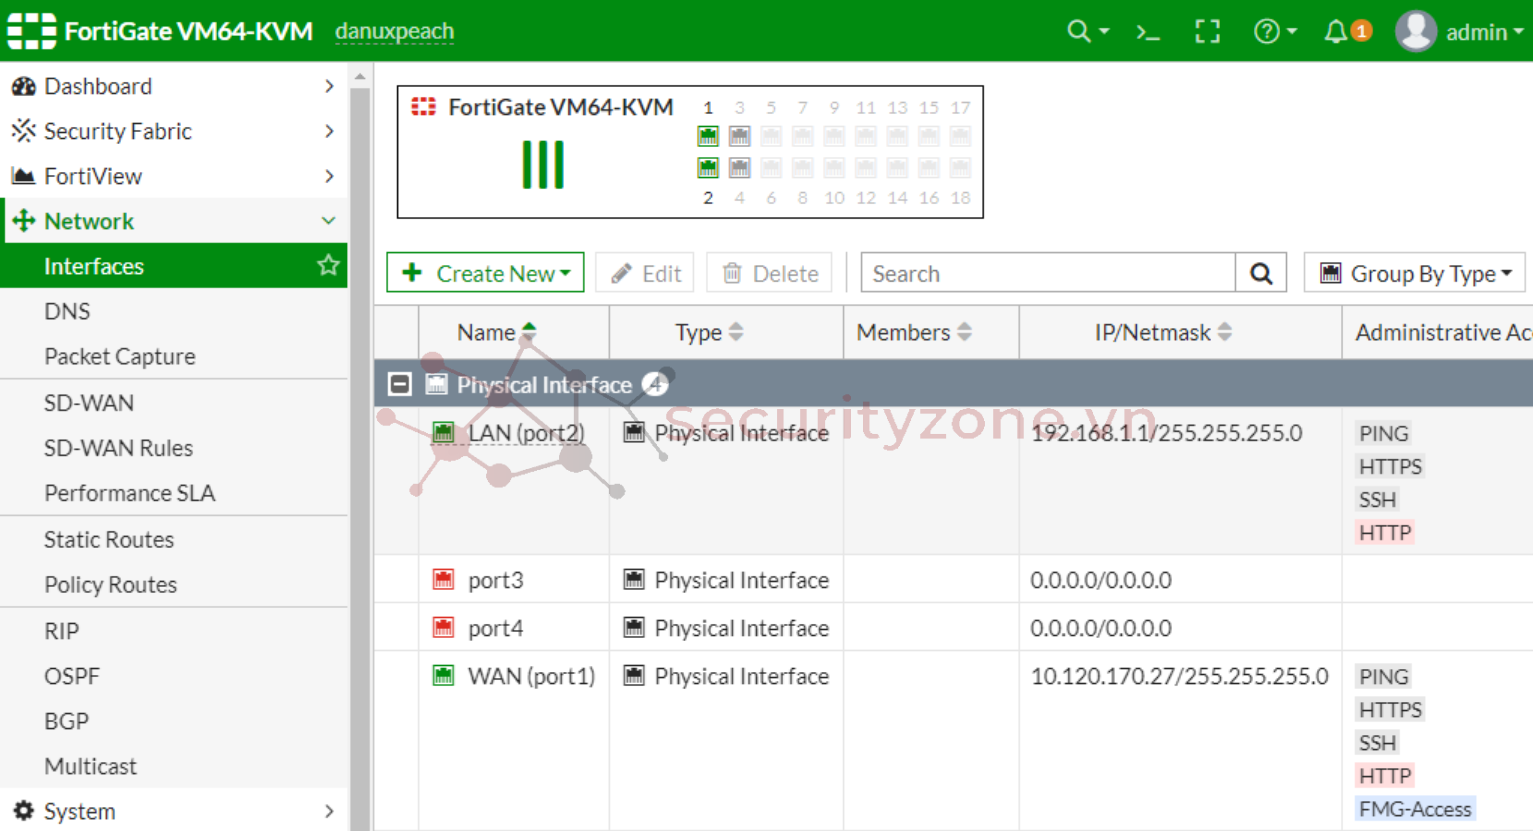Click the search magnifier button
The width and height of the screenshot is (1533, 831).
[x=1261, y=273]
